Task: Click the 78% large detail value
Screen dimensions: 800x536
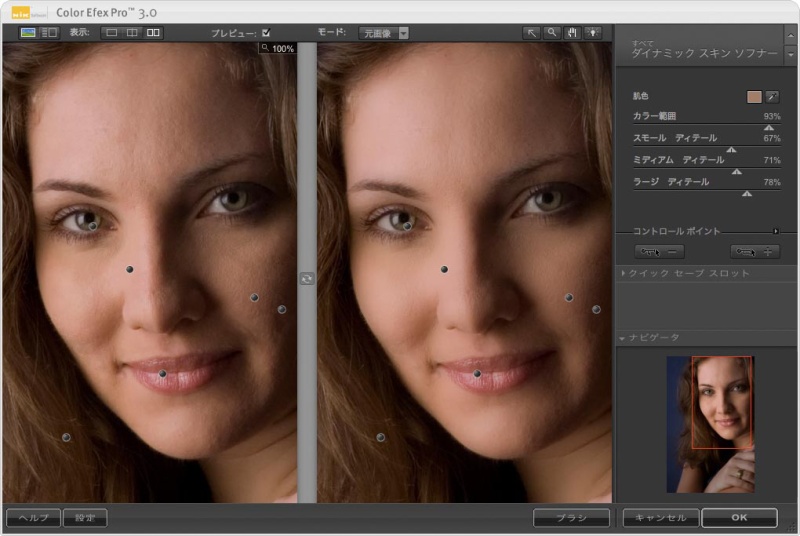Action: coord(771,182)
